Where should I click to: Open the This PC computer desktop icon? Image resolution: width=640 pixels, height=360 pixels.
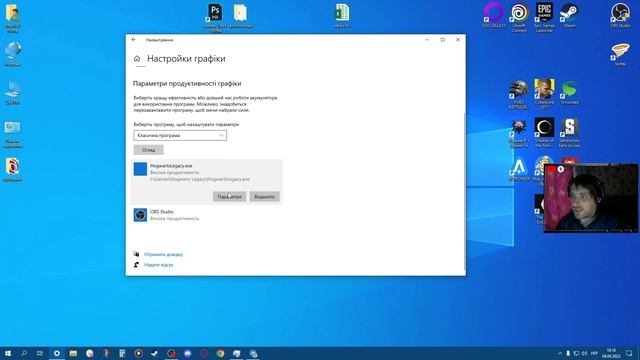click(x=13, y=92)
